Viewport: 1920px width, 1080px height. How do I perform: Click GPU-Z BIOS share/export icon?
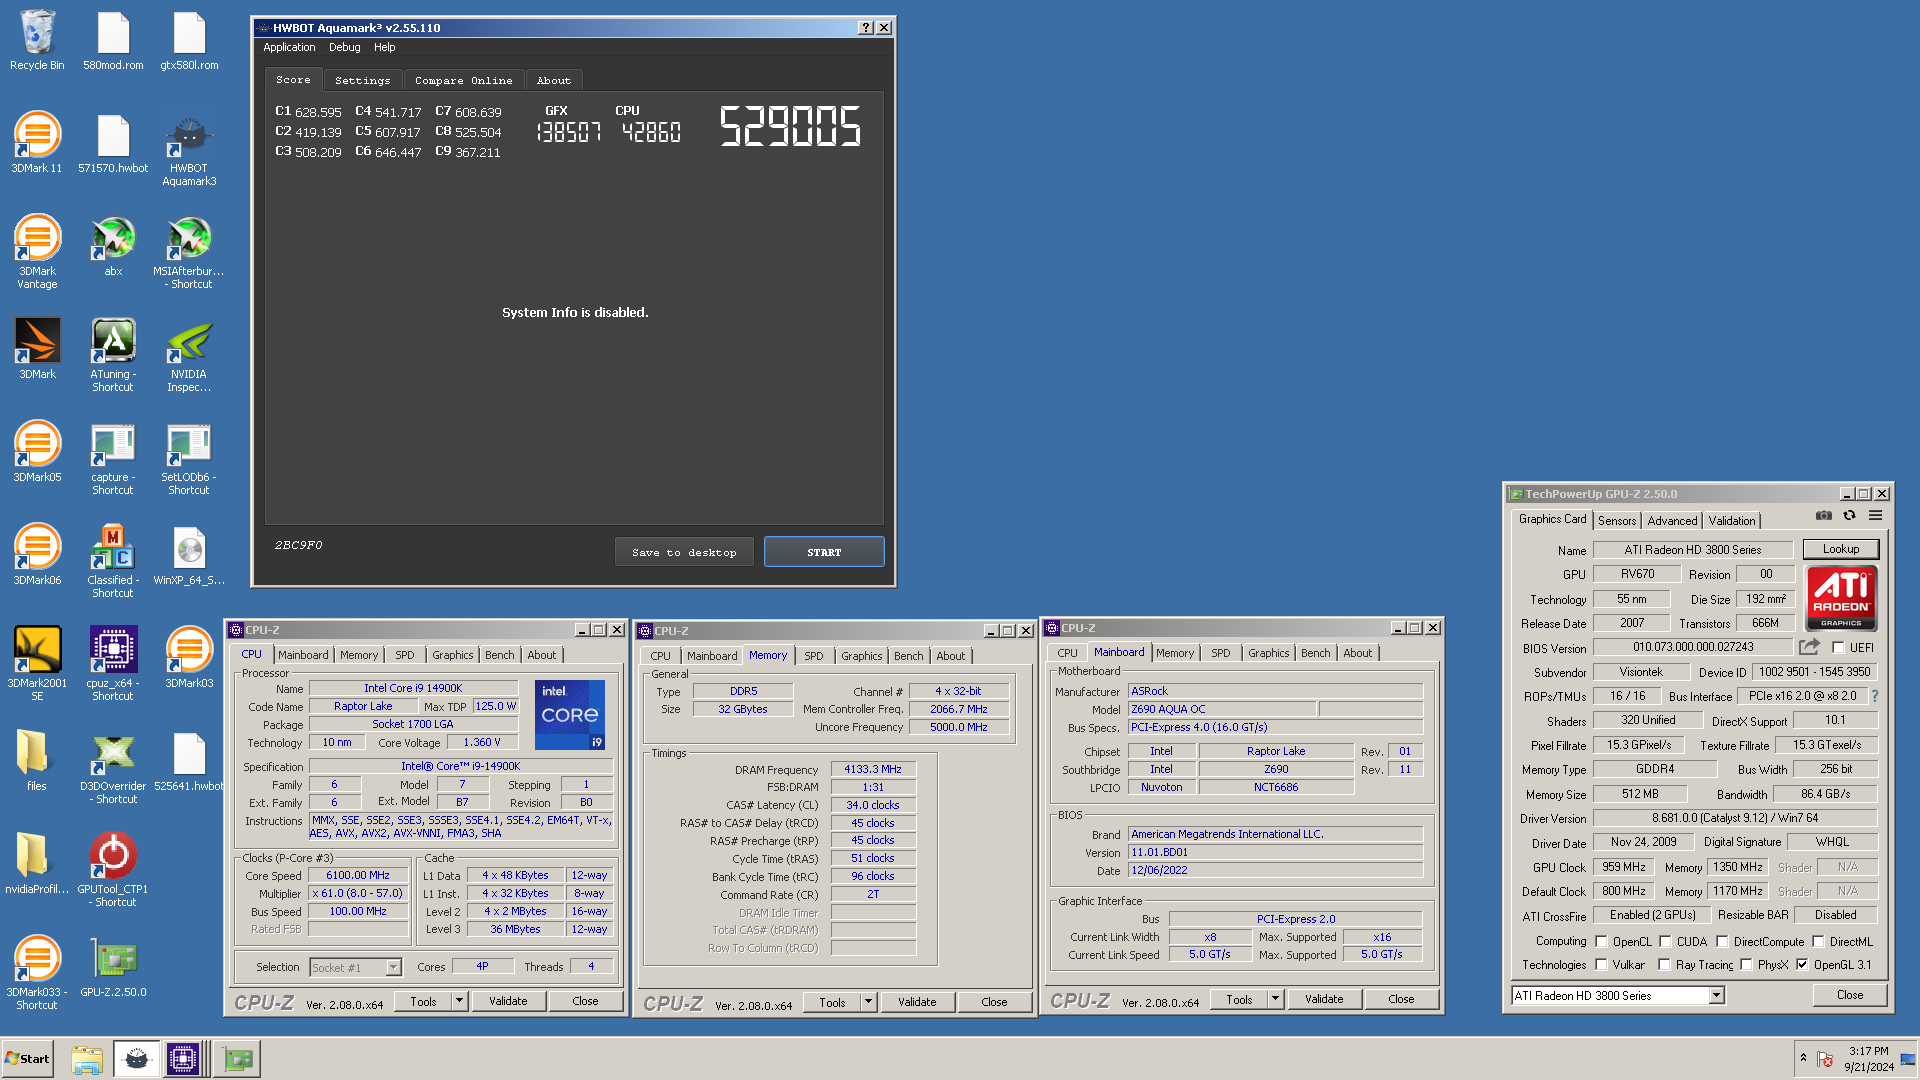coord(1809,647)
